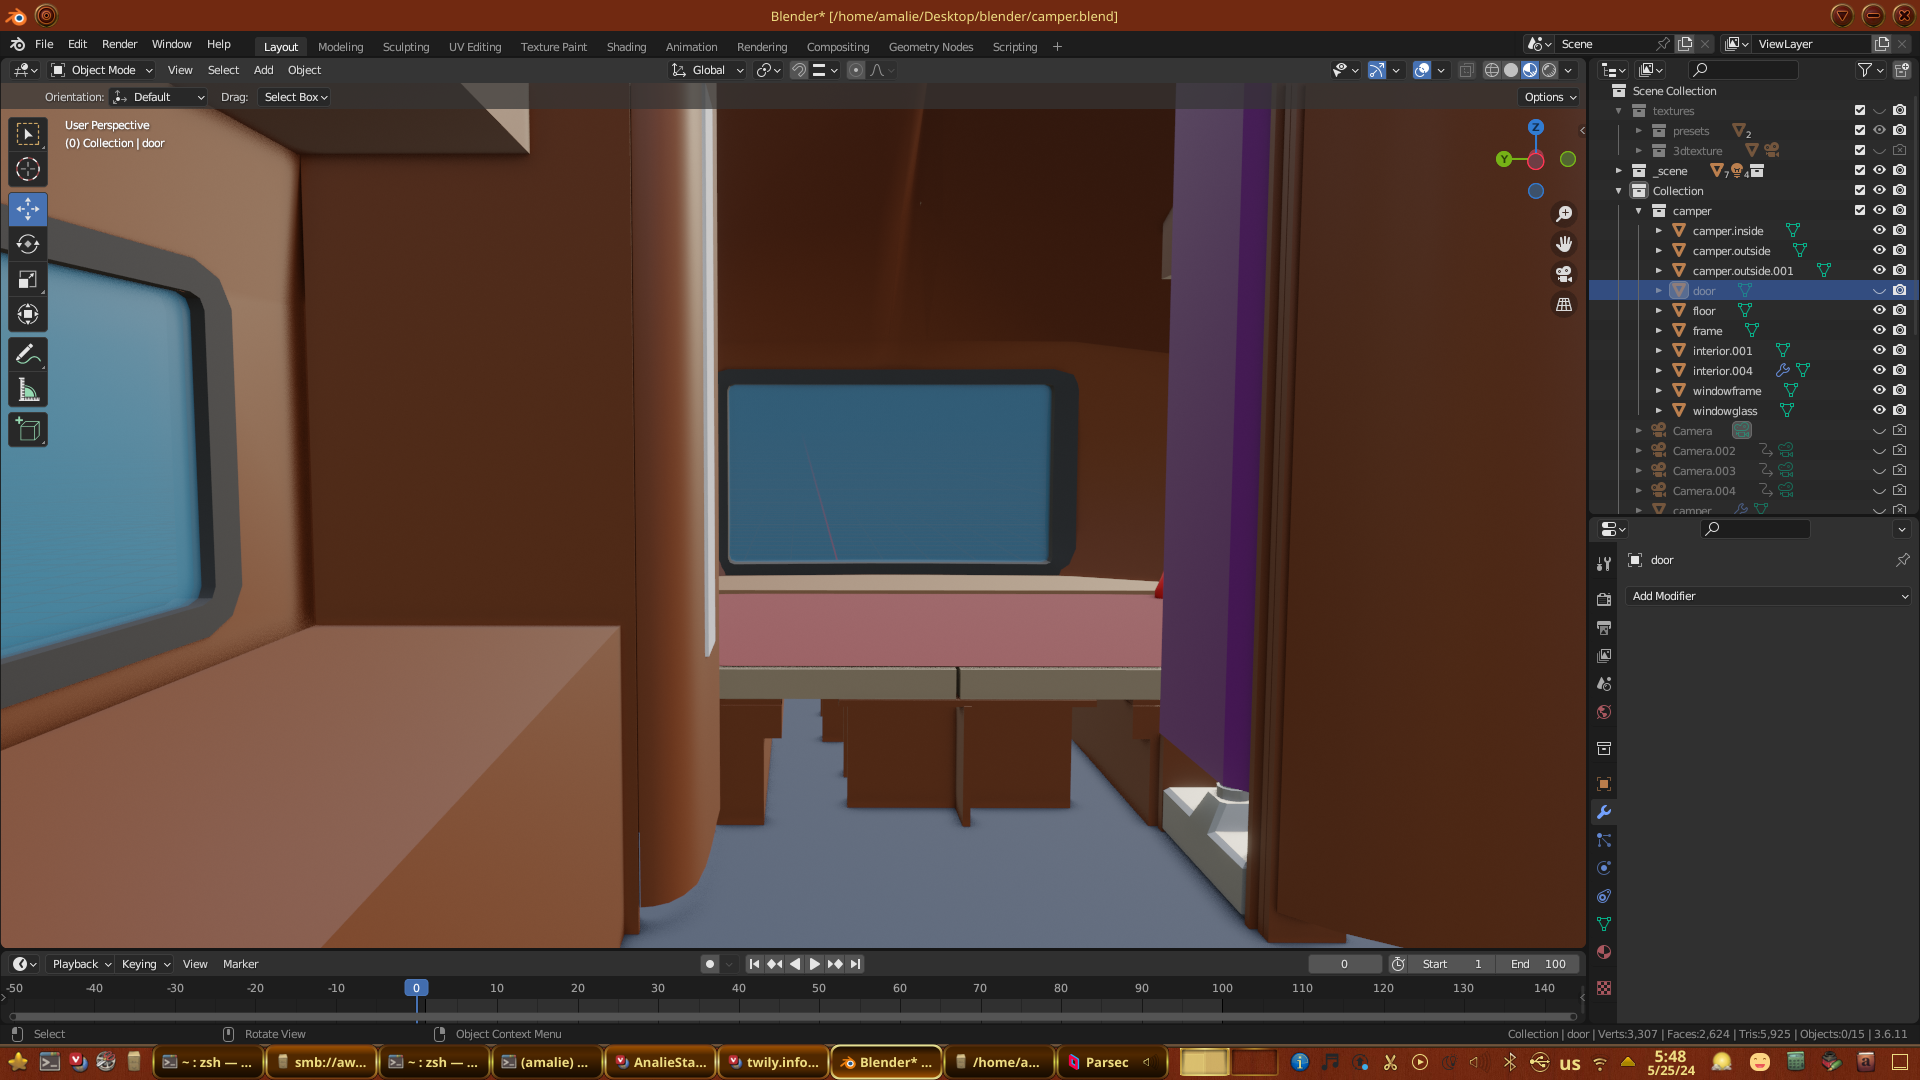This screenshot has width=1920, height=1080.
Task: Toggle camera view in viewport
Action: [1564, 274]
